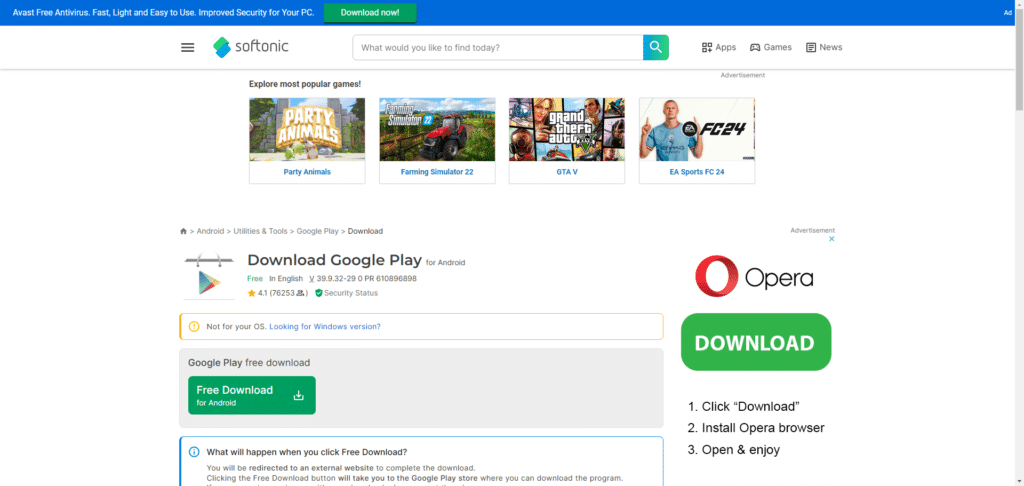Image resolution: width=1024 pixels, height=486 pixels.
Task: Click the Party Animals title link
Action: point(307,172)
